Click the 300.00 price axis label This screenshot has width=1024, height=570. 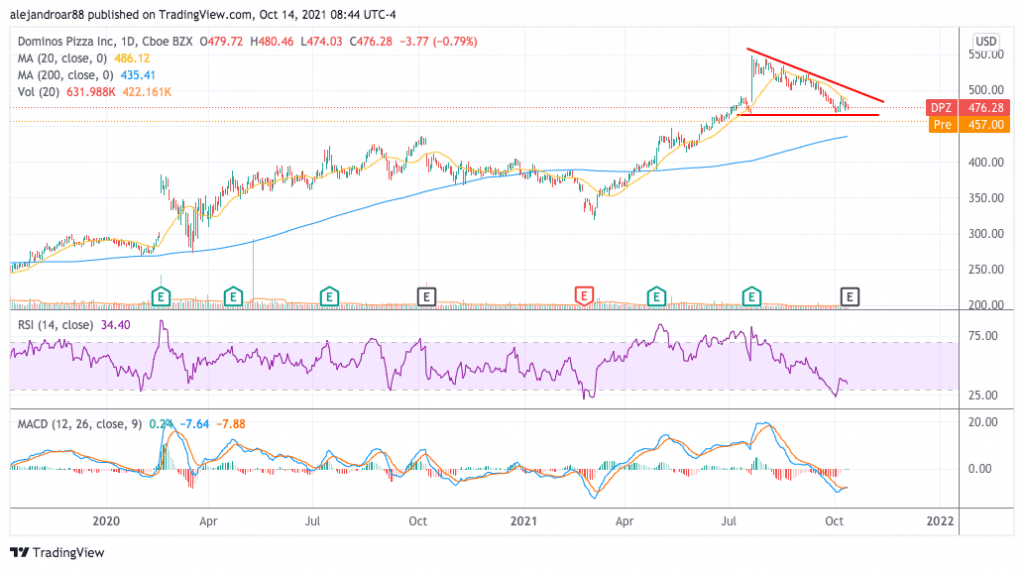tap(986, 234)
